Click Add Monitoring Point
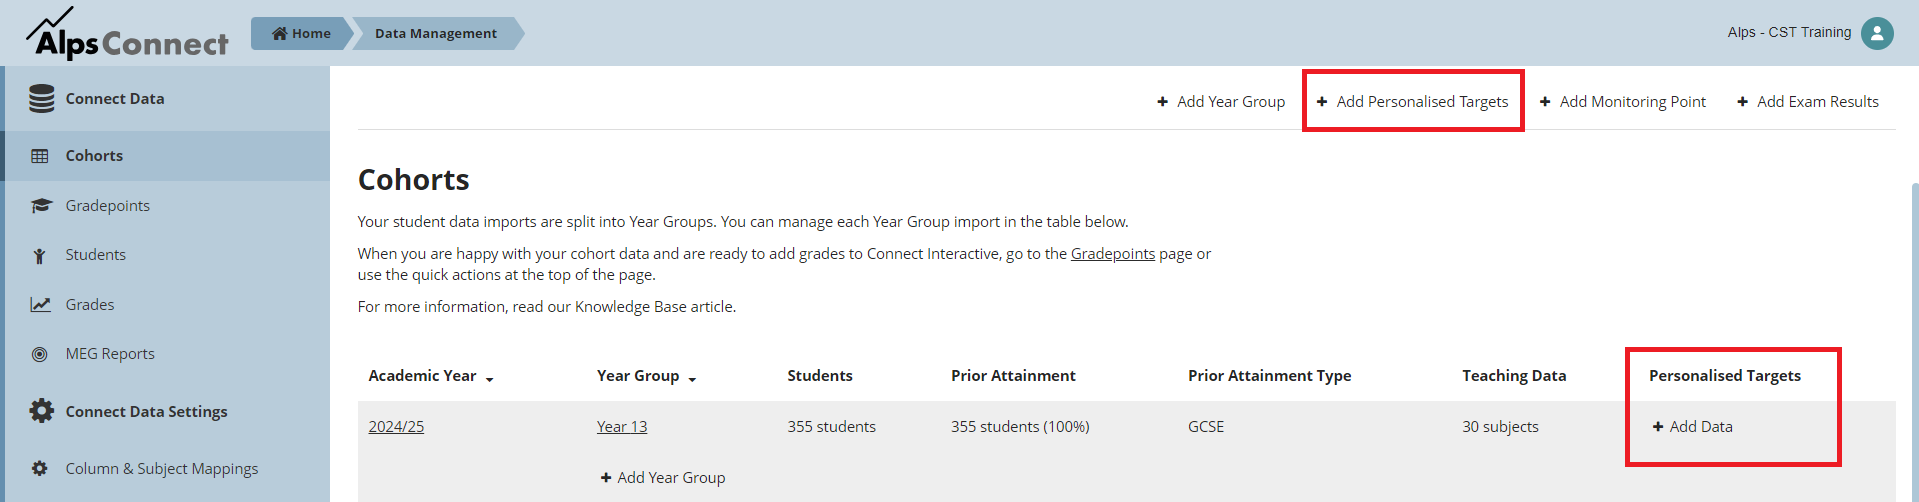 coord(1623,101)
